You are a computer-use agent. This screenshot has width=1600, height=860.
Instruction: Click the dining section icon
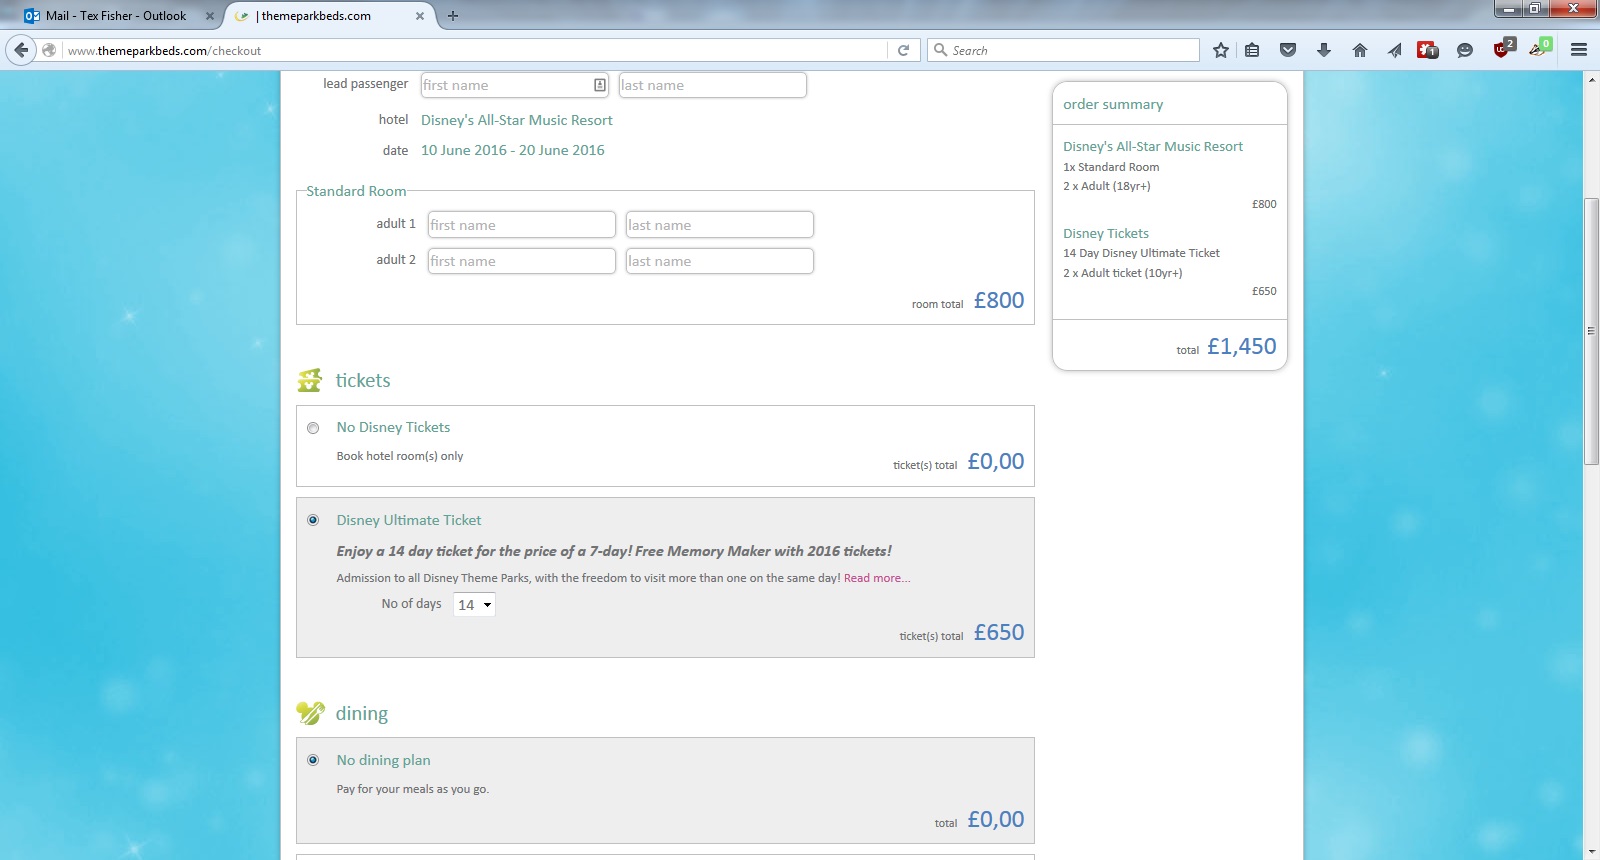coord(310,713)
